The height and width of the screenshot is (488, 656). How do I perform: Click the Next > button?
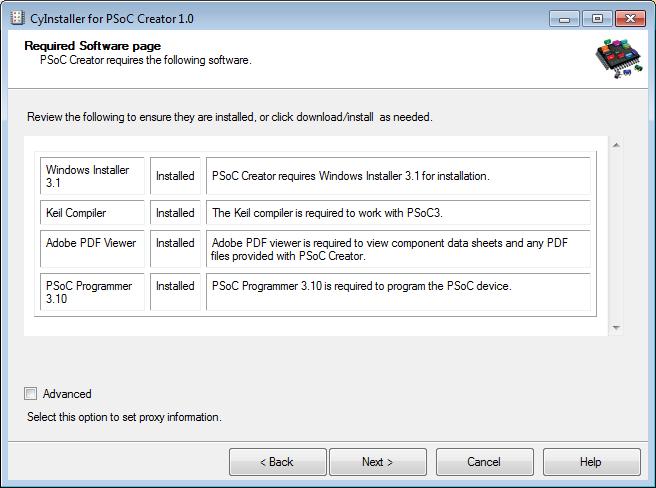[378, 462]
